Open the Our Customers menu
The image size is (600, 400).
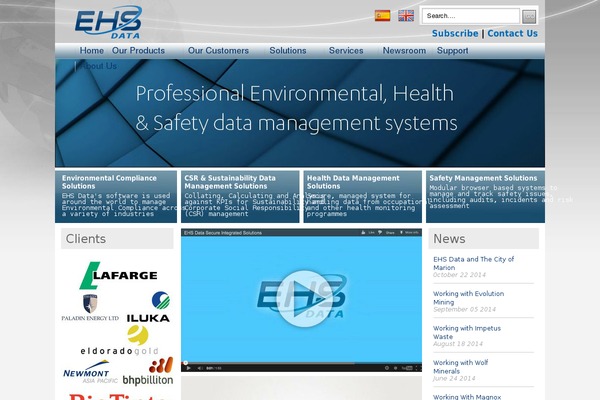[x=218, y=51]
